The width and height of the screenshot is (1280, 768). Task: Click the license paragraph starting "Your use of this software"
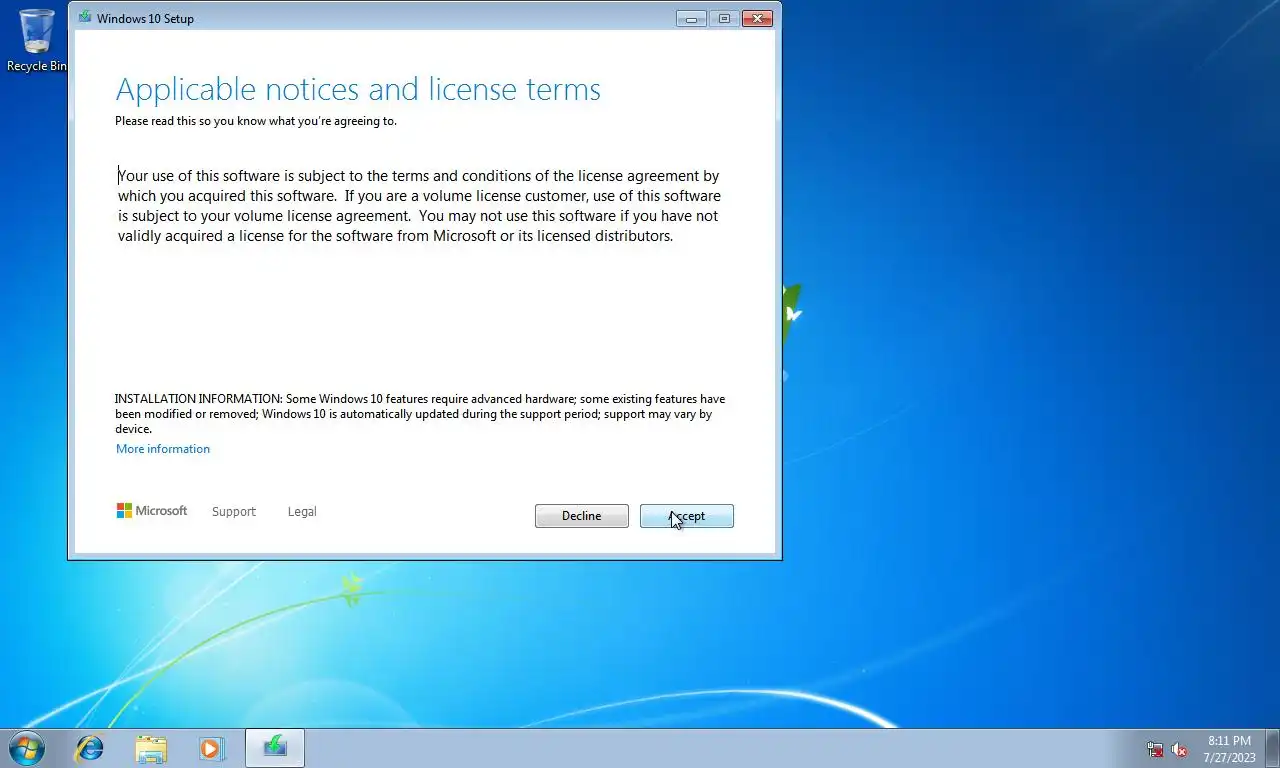coord(419,206)
